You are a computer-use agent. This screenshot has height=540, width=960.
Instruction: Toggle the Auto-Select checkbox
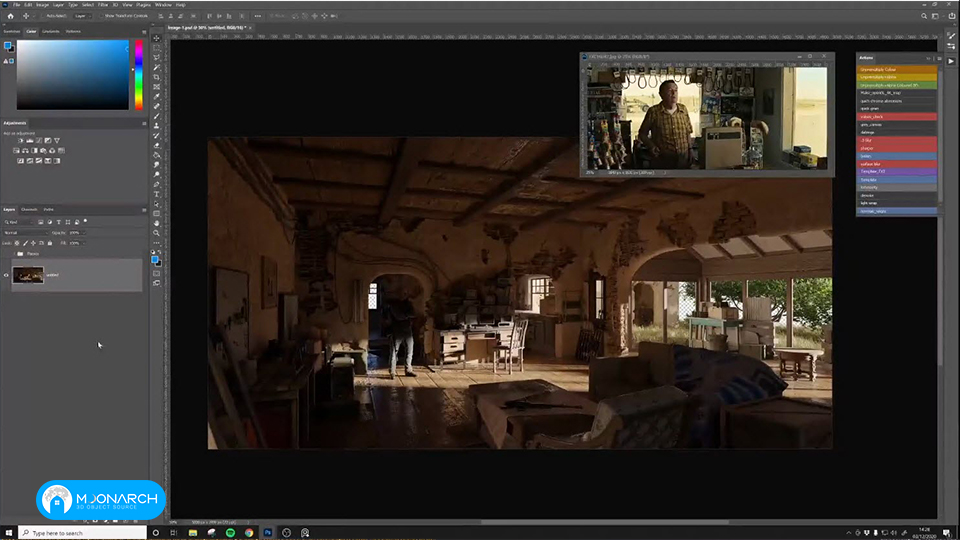pyautogui.click(x=43, y=16)
